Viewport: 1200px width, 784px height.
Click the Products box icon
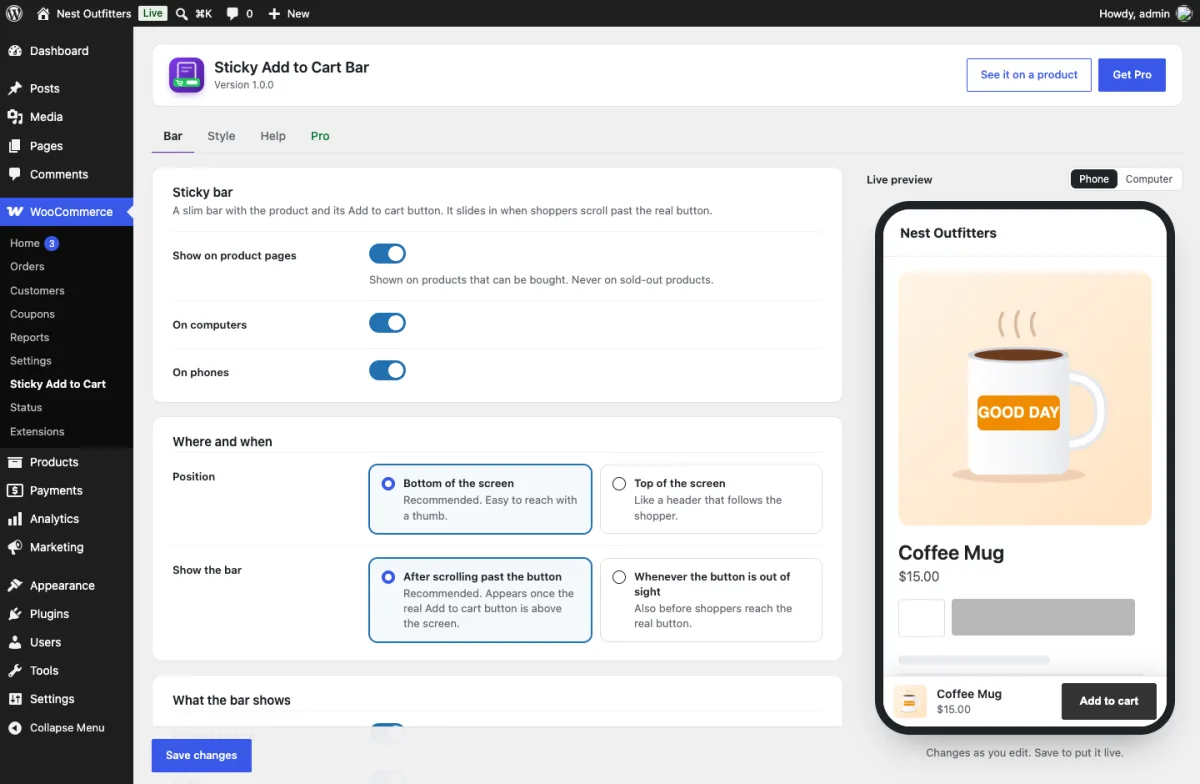pos(15,462)
